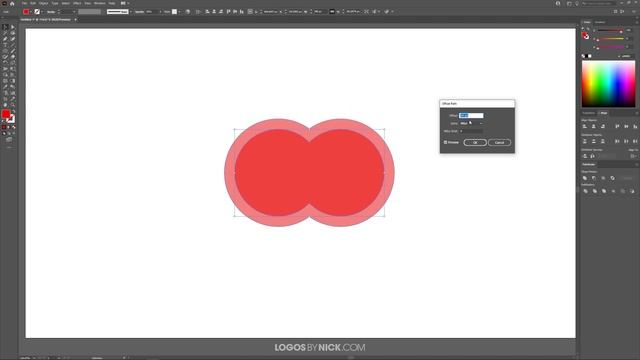Click Minus Back pathfinder icon

pyautogui.click(x=633, y=191)
